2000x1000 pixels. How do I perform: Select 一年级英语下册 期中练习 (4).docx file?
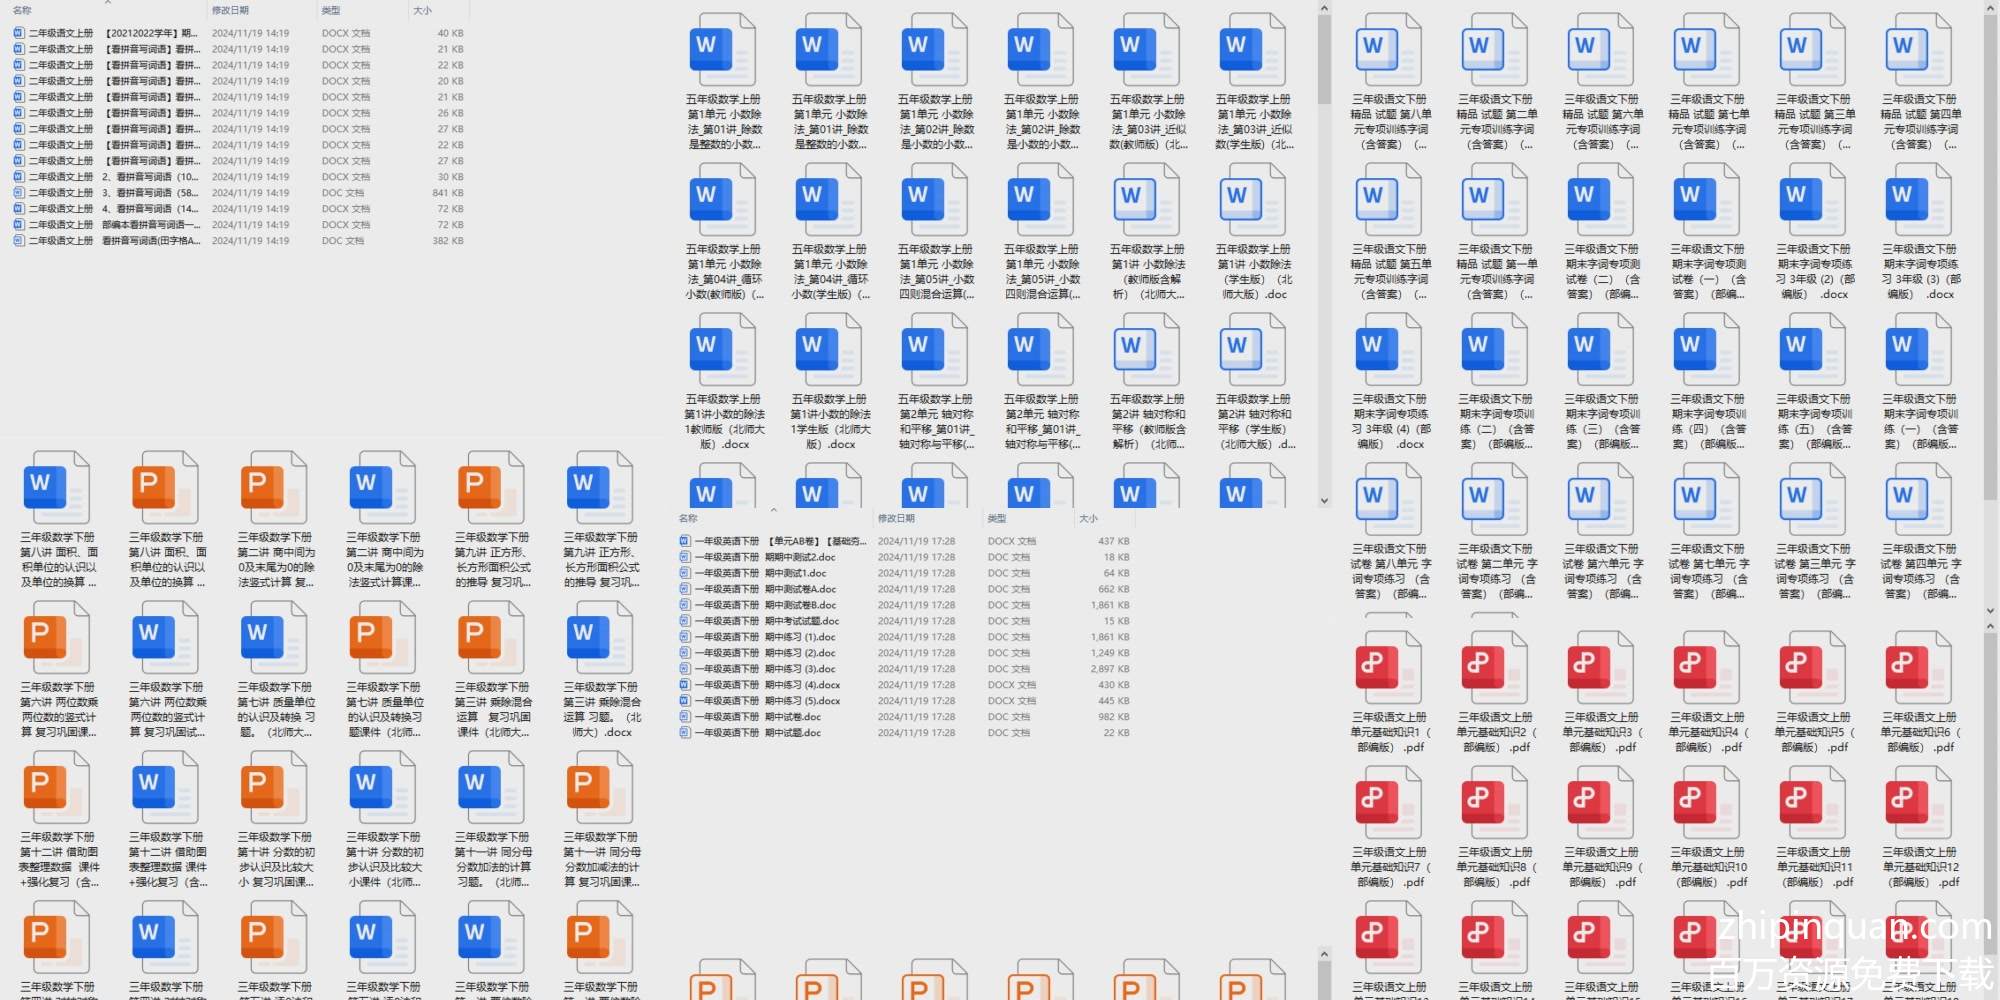click(802, 685)
